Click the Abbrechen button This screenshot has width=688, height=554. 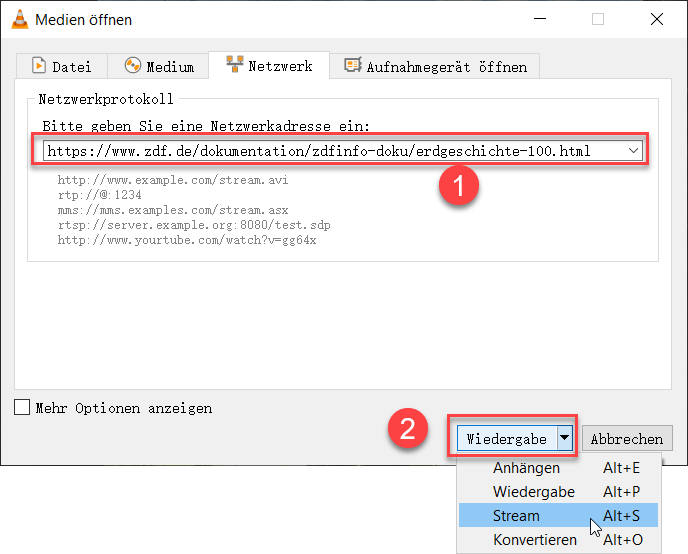point(627,438)
